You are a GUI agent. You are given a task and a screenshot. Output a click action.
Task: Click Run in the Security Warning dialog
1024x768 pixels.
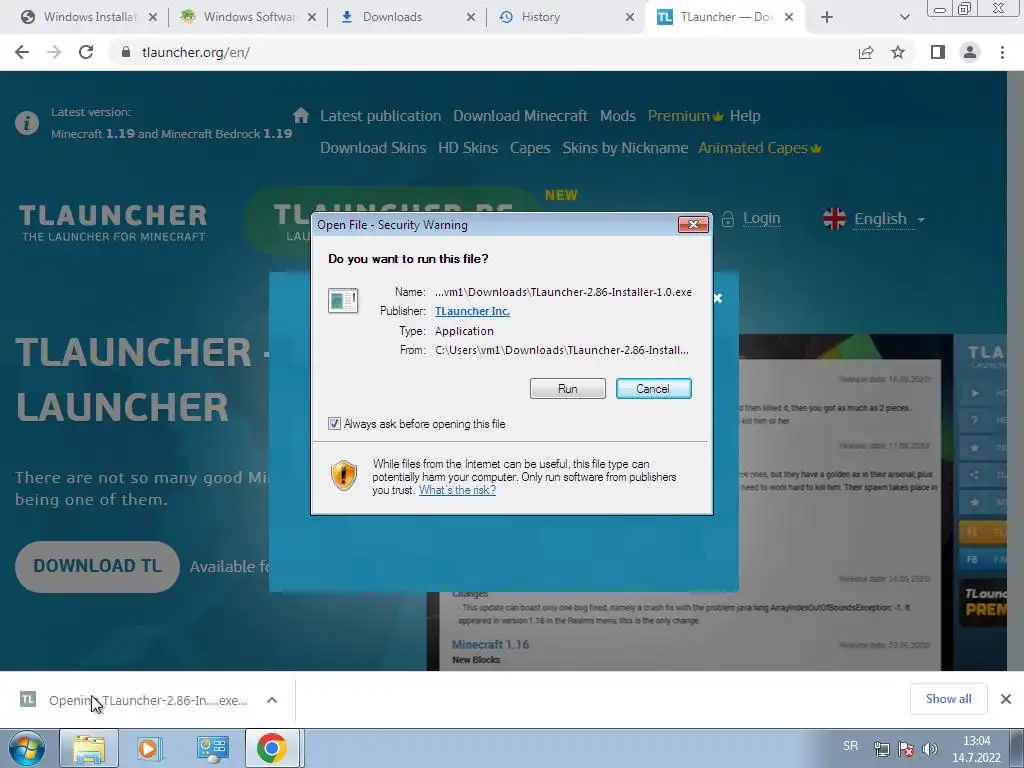tap(567, 389)
